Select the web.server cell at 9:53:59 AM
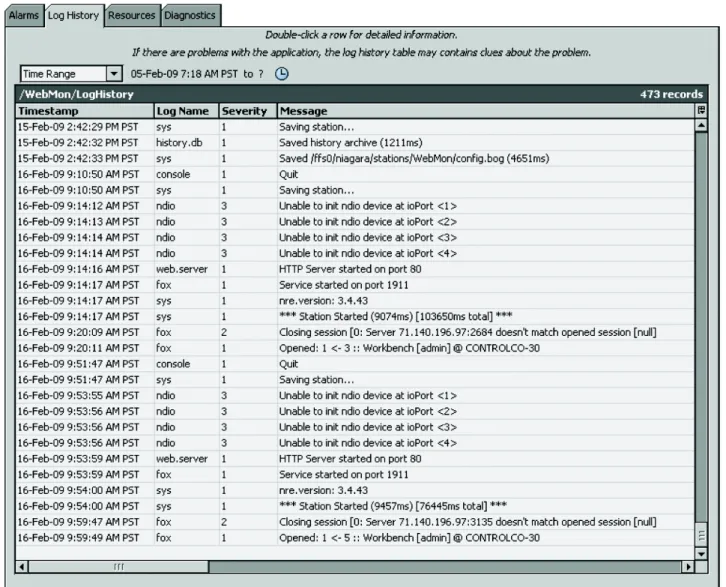Image resolution: width=726 pixels, height=587 pixels. (x=186, y=459)
